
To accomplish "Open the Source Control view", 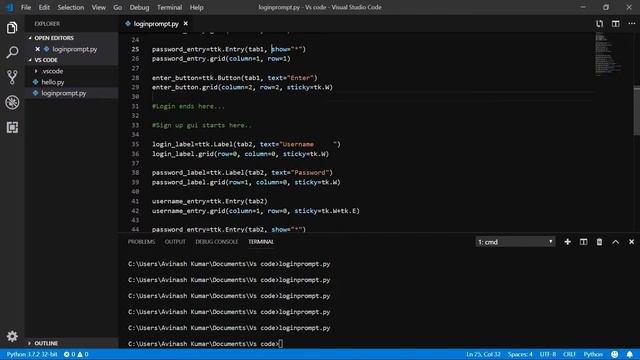I will click(x=12, y=77).
